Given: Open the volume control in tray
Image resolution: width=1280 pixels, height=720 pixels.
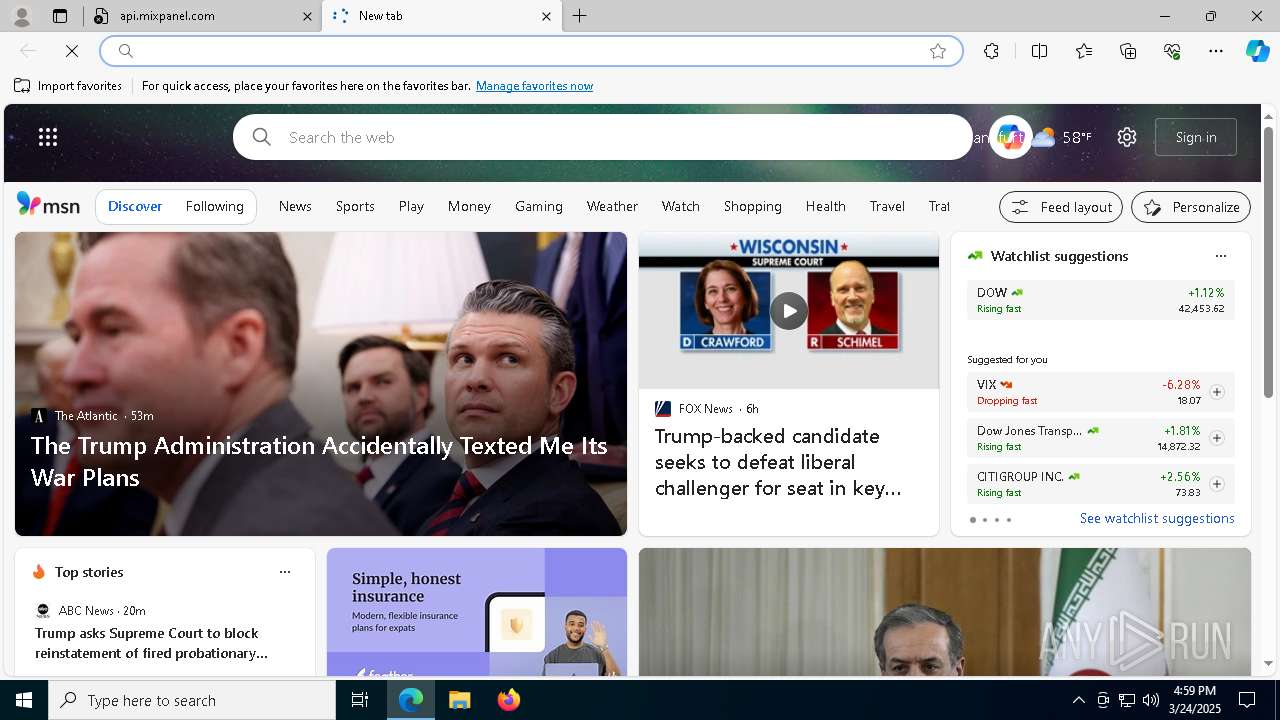Looking at the screenshot, I should 1150,700.
